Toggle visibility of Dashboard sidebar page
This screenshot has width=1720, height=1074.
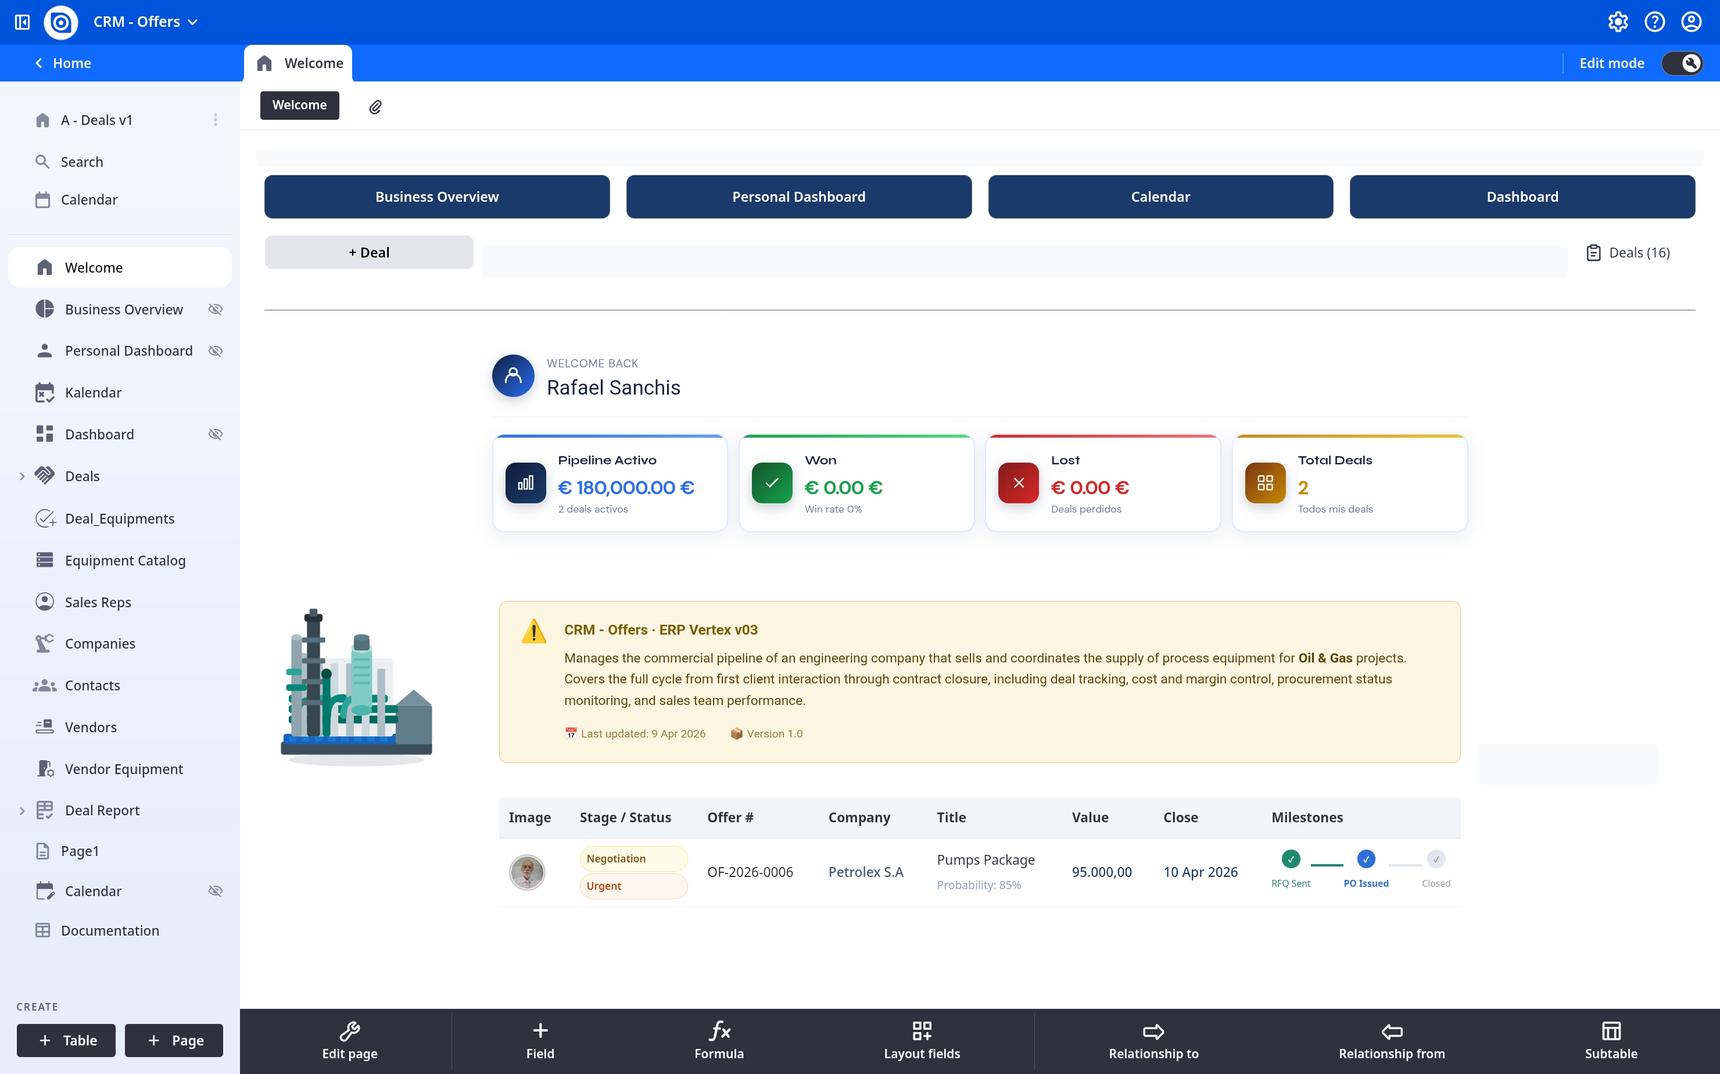coord(215,435)
